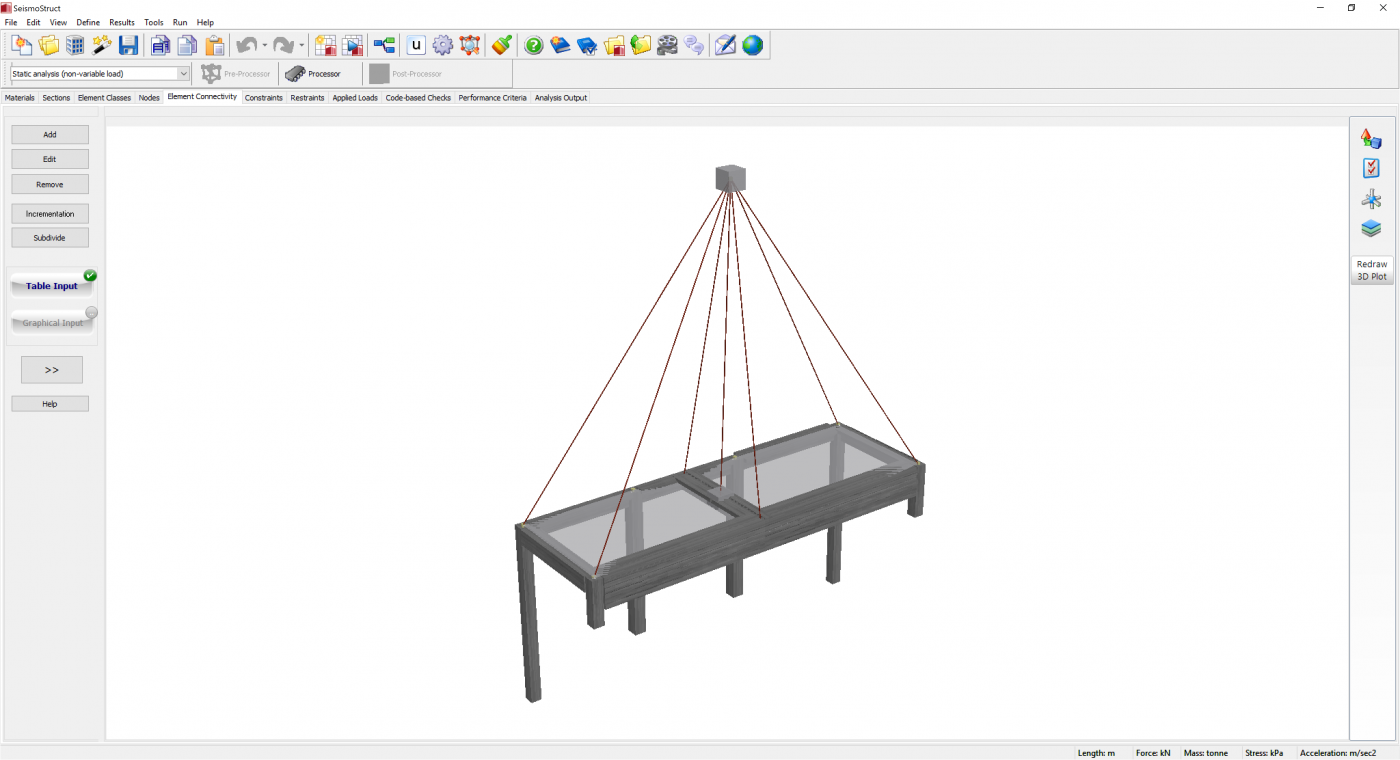Screen dimensions: 1400x760
Task: Click the blue building modeller icon
Action: (x=75, y=45)
